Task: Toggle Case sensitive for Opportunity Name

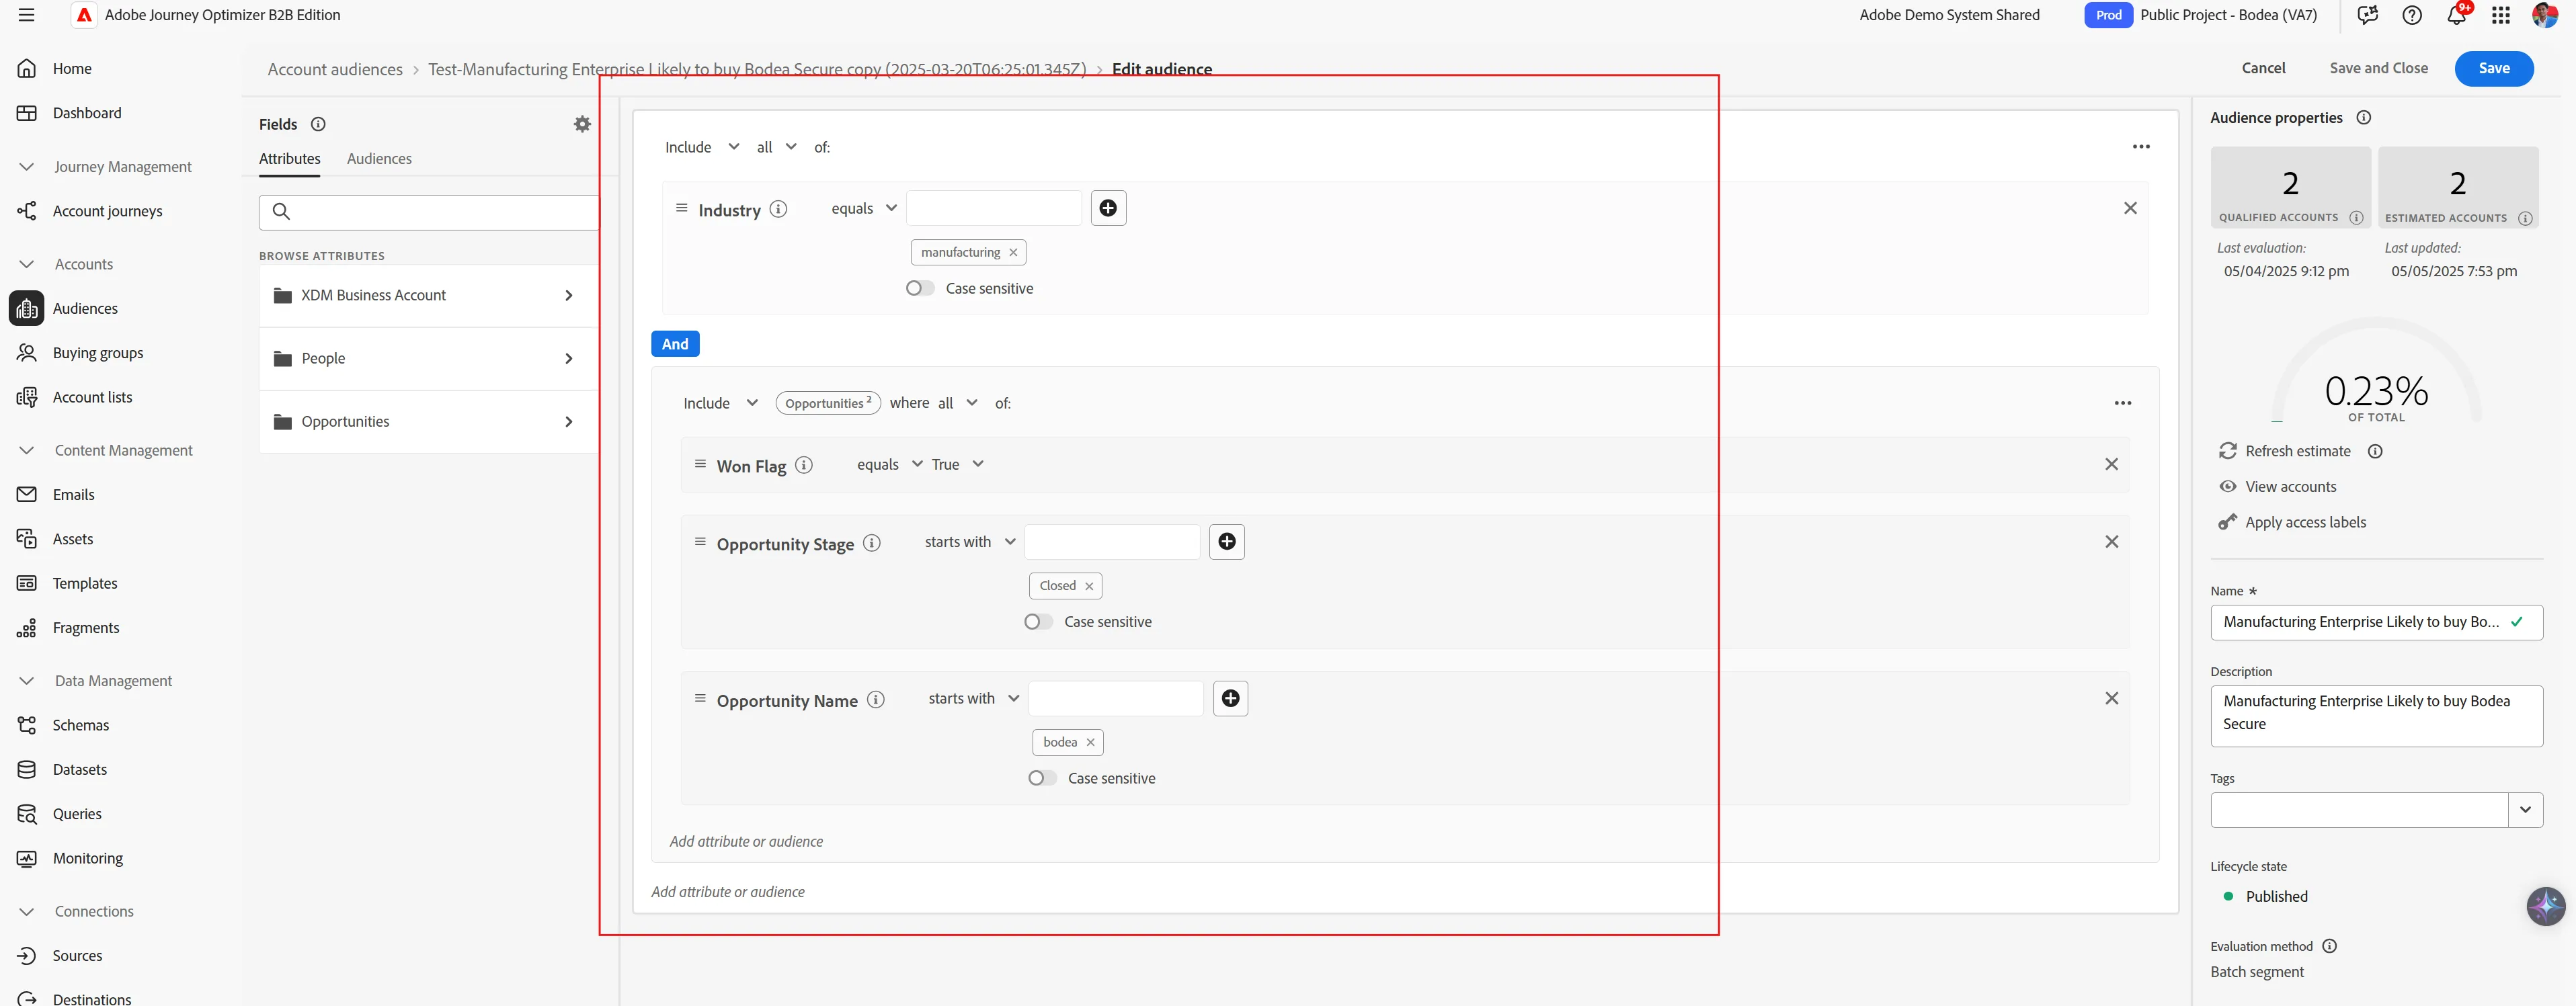Action: (1042, 778)
